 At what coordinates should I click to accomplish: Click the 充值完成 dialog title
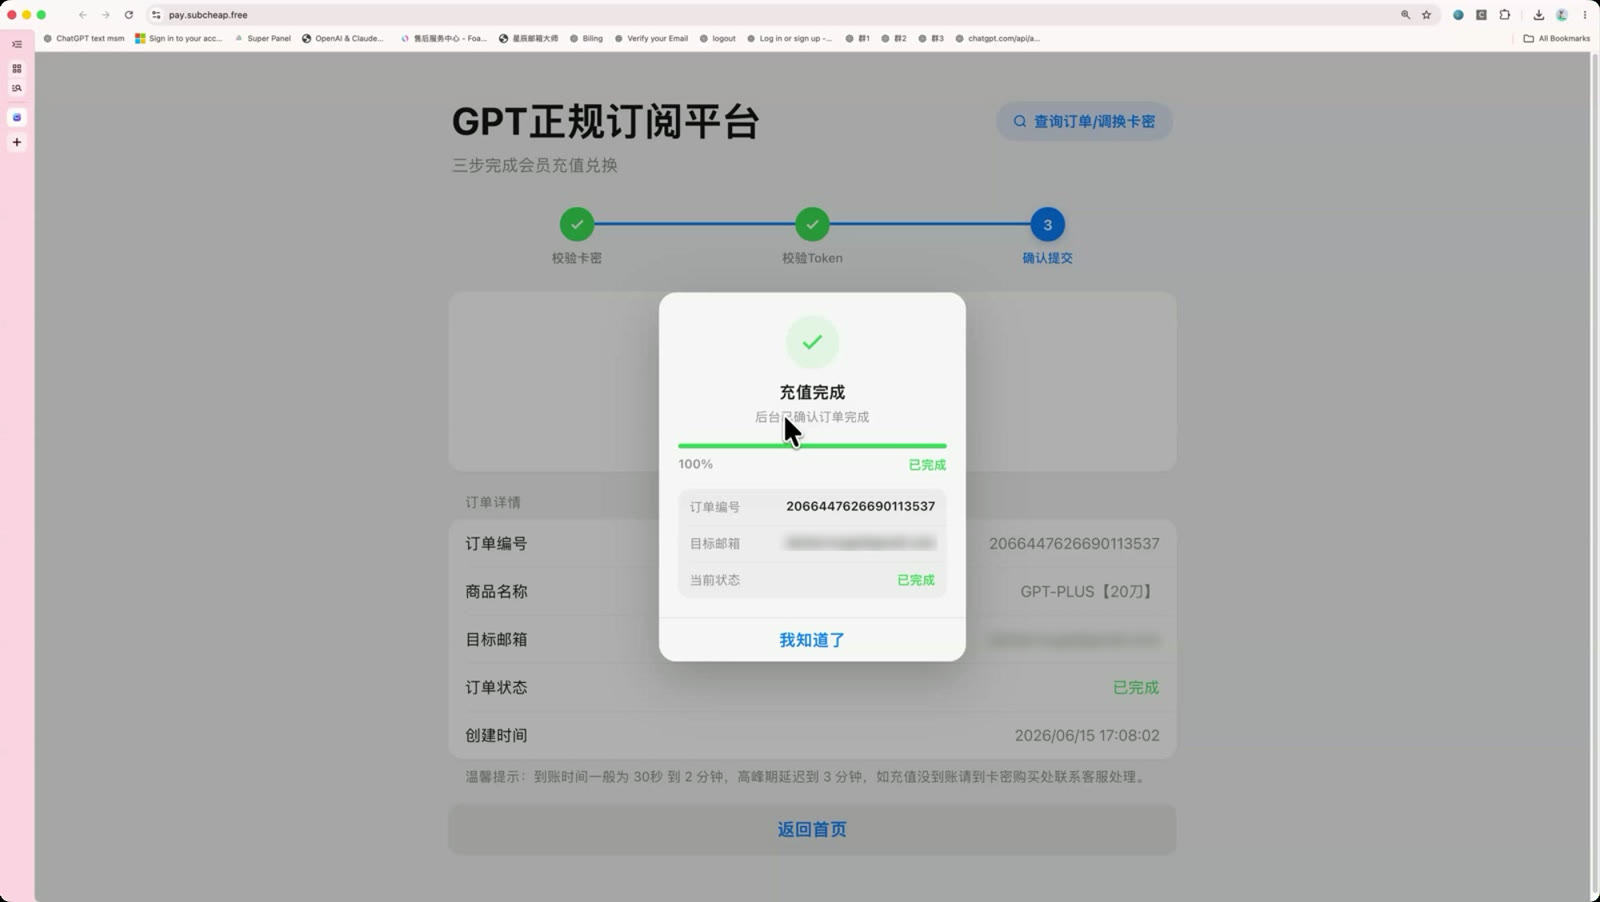tap(812, 392)
